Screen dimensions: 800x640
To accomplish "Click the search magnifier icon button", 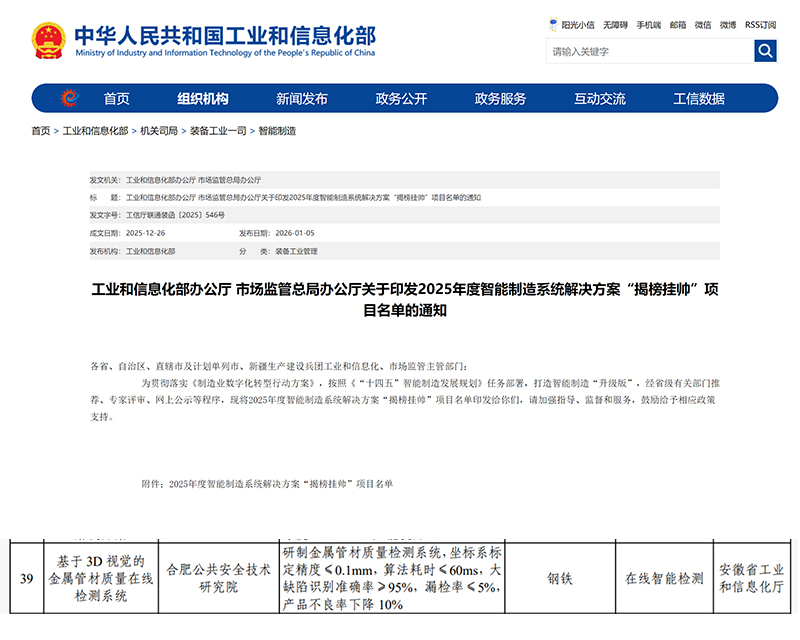I will 765,51.
